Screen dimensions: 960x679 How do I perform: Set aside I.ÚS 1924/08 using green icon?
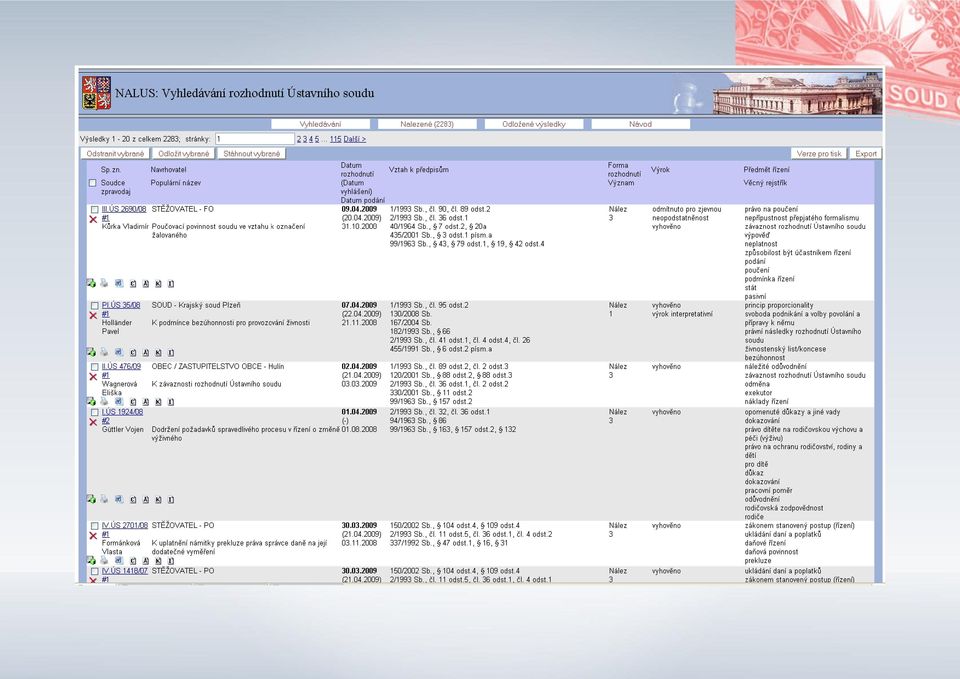[x=91, y=499]
